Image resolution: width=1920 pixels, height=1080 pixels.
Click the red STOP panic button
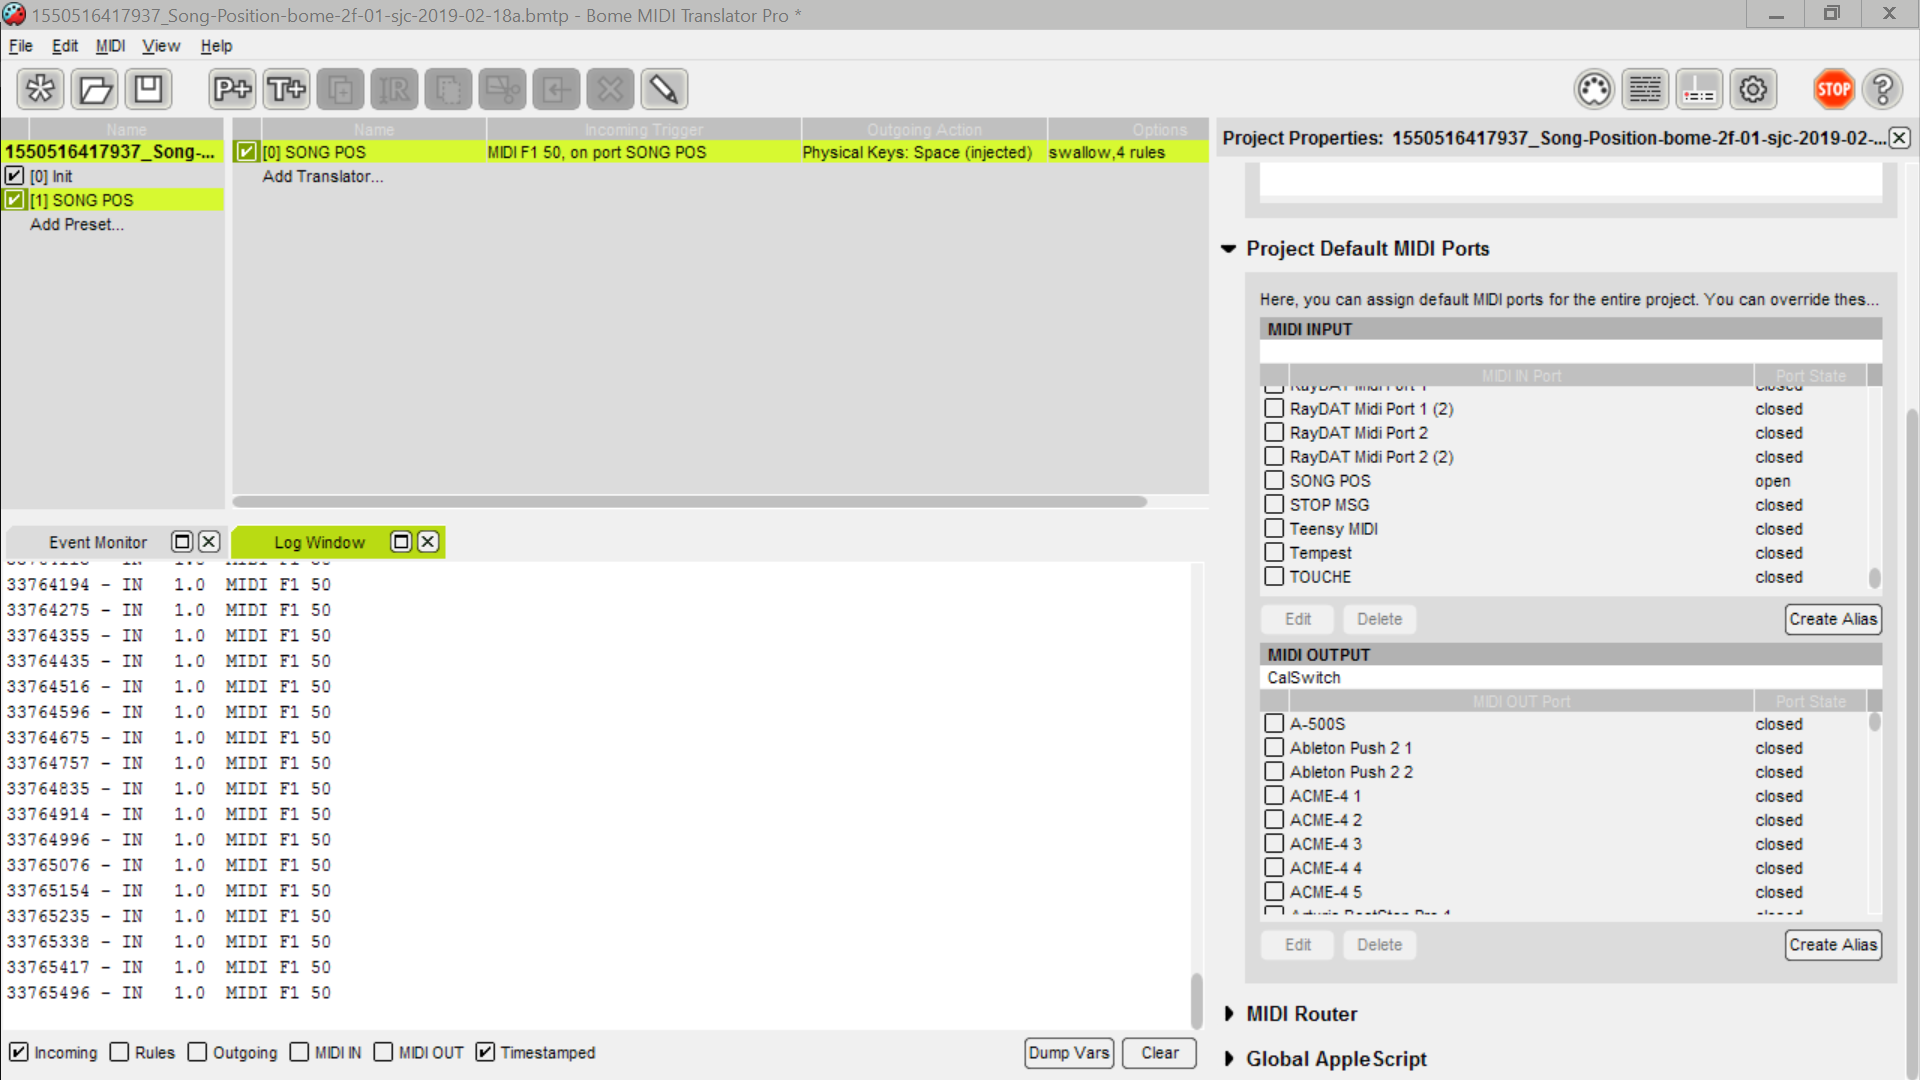1833,90
